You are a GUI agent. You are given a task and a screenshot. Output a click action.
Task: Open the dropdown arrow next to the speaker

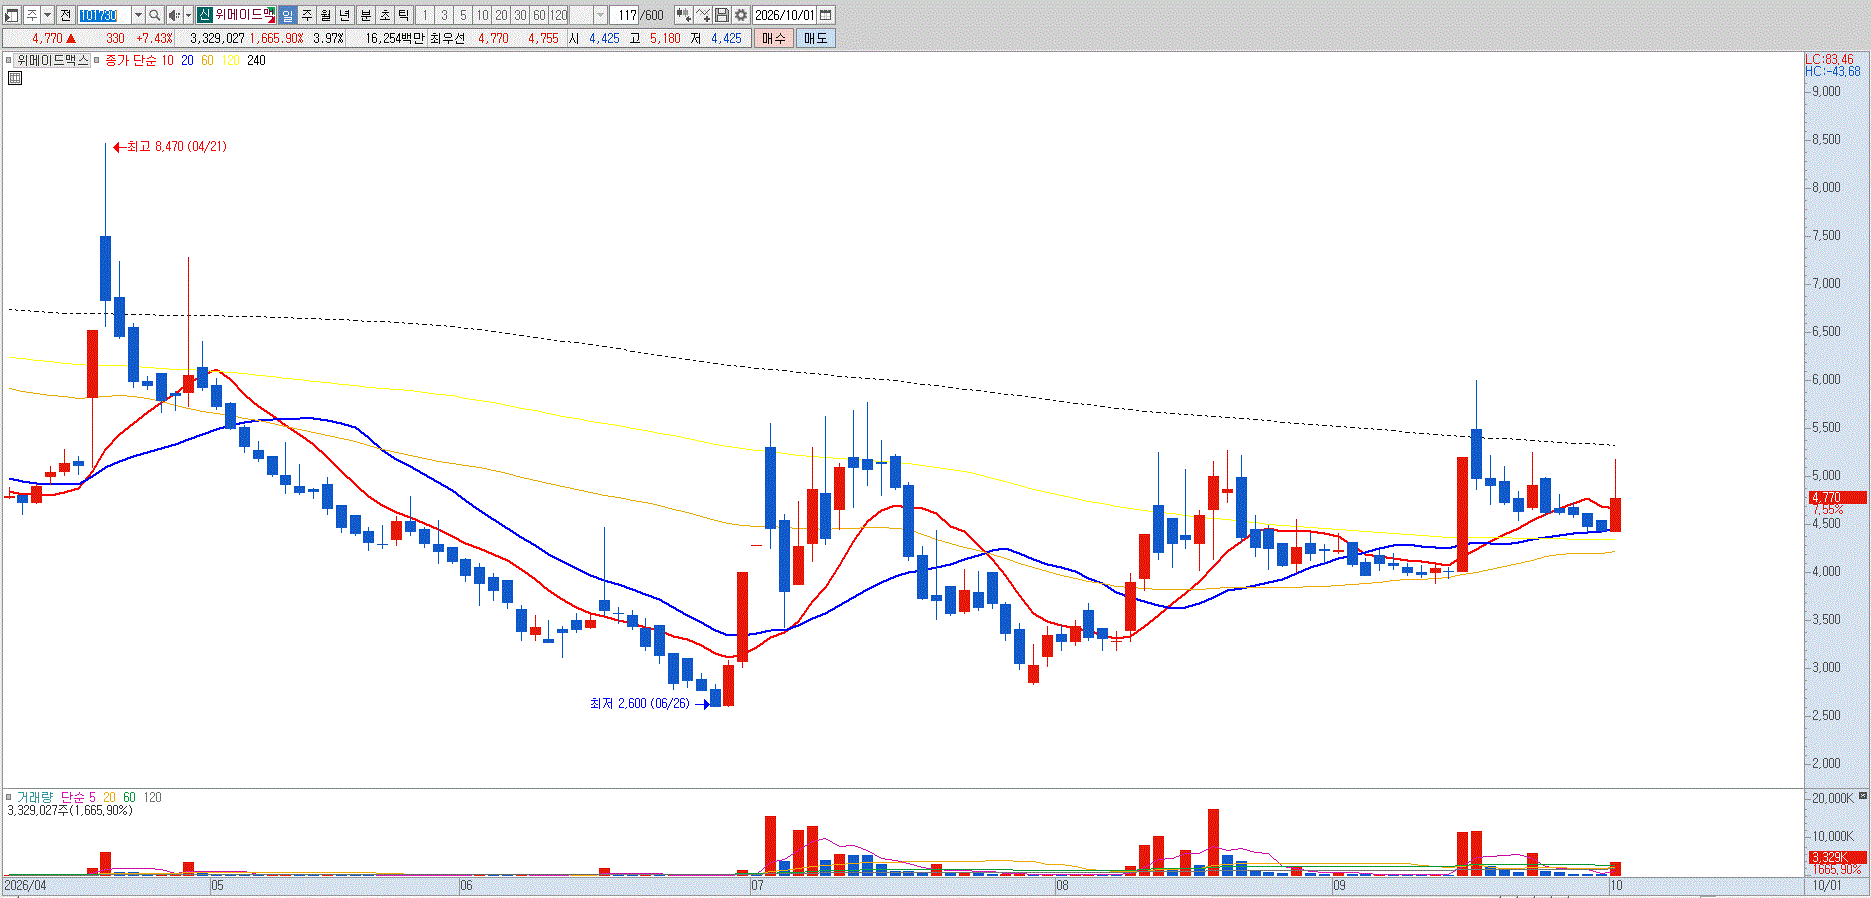click(x=188, y=15)
